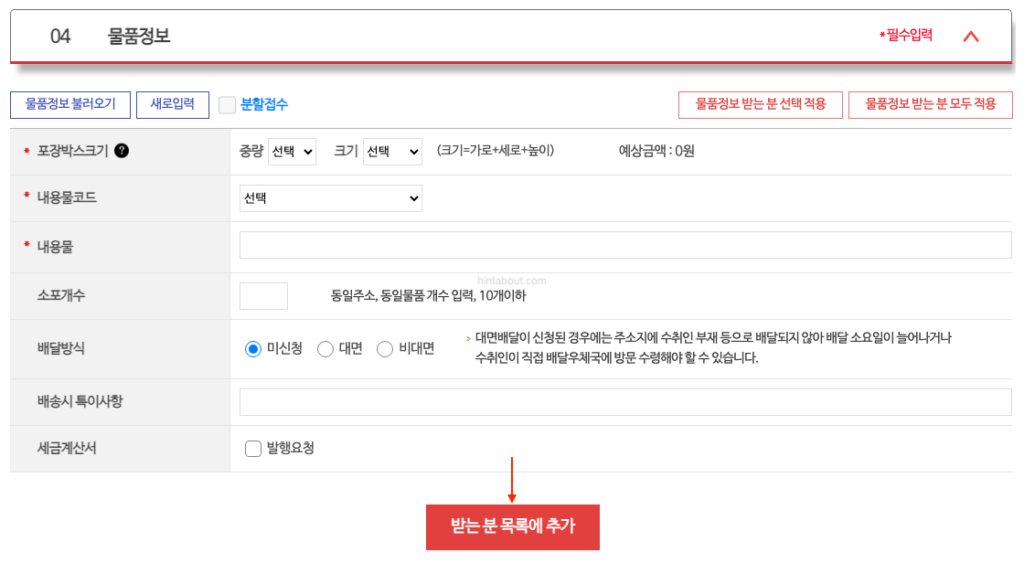The height and width of the screenshot is (563, 1024).
Task: Open the 크기 size dropdown
Action: (392, 152)
